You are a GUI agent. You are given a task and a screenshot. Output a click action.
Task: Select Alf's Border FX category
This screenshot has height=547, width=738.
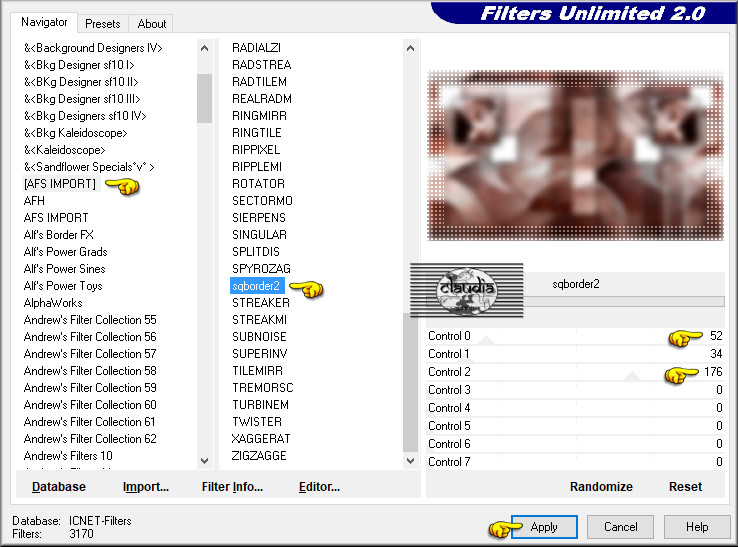pyautogui.click(x=59, y=234)
